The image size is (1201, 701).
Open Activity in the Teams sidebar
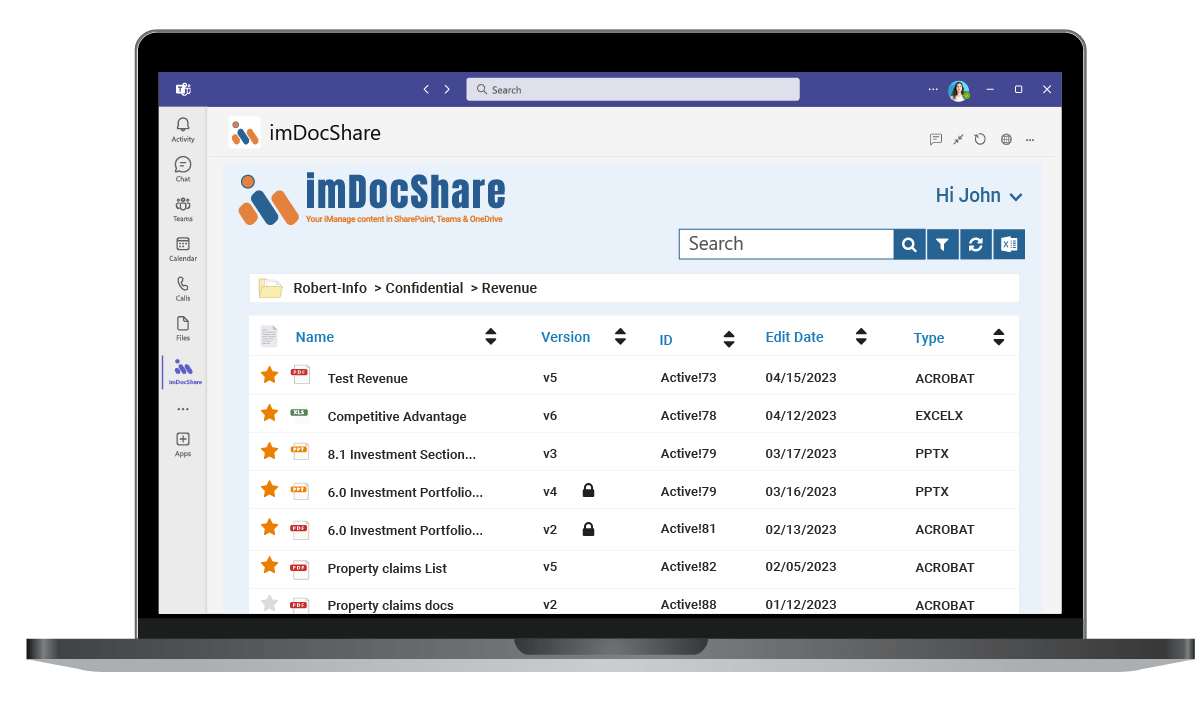tap(183, 129)
